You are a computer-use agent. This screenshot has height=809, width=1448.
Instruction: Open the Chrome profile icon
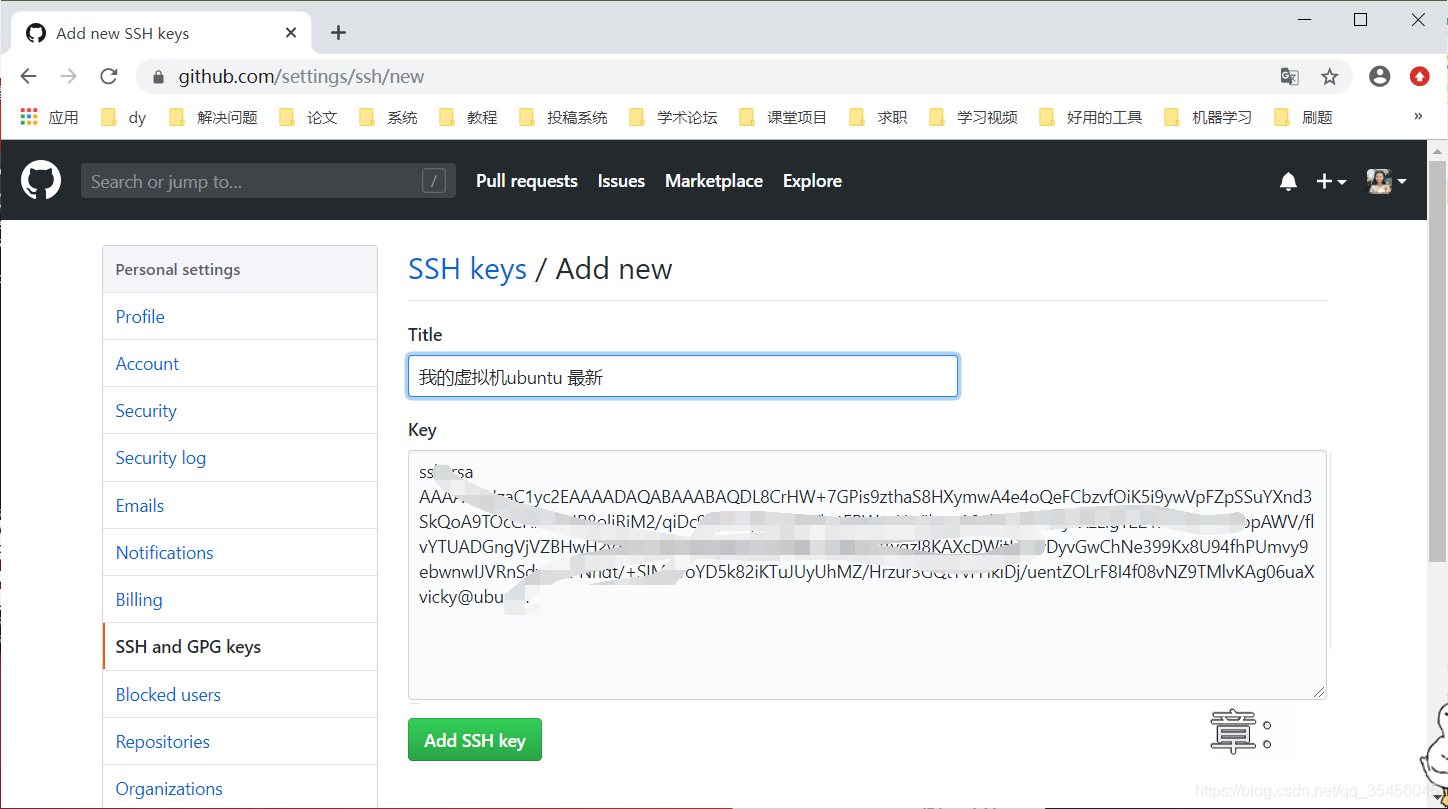(x=1380, y=76)
